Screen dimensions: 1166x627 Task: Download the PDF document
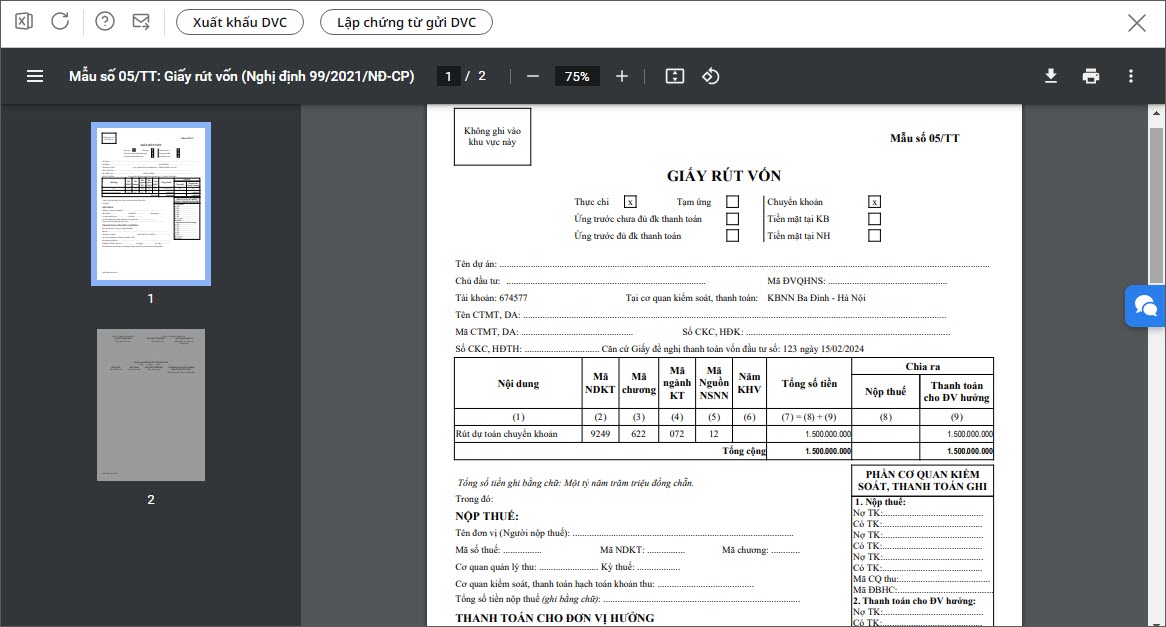[1051, 76]
